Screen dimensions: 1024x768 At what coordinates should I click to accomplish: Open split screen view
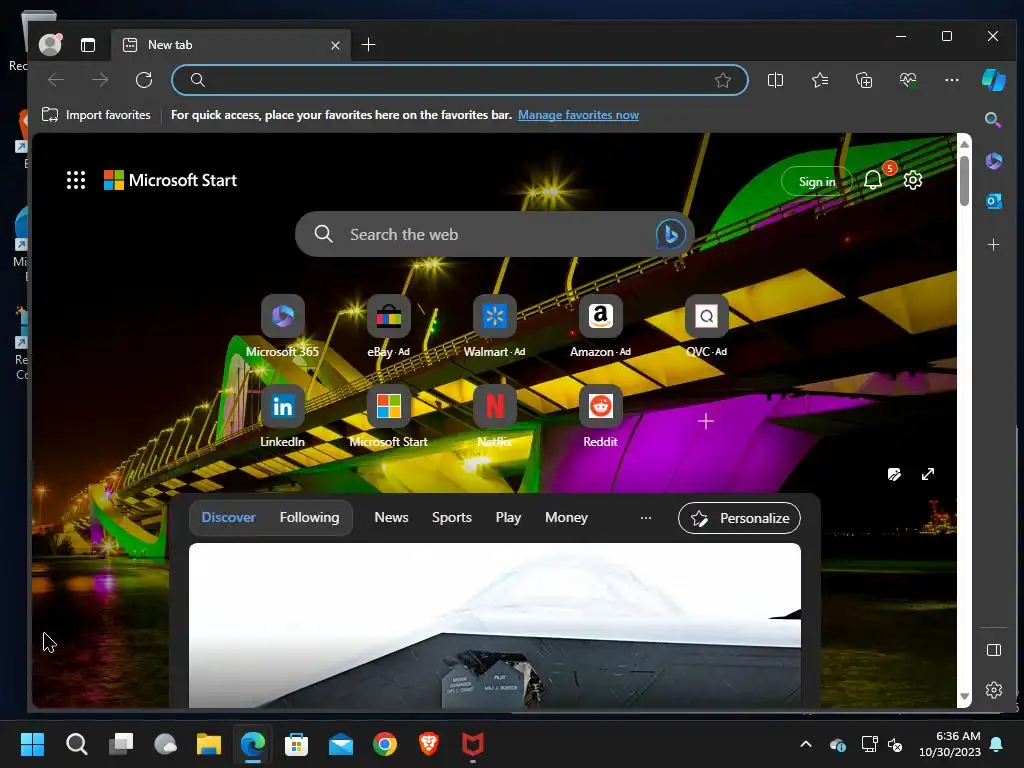pyautogui.click(x=775, y=80)
